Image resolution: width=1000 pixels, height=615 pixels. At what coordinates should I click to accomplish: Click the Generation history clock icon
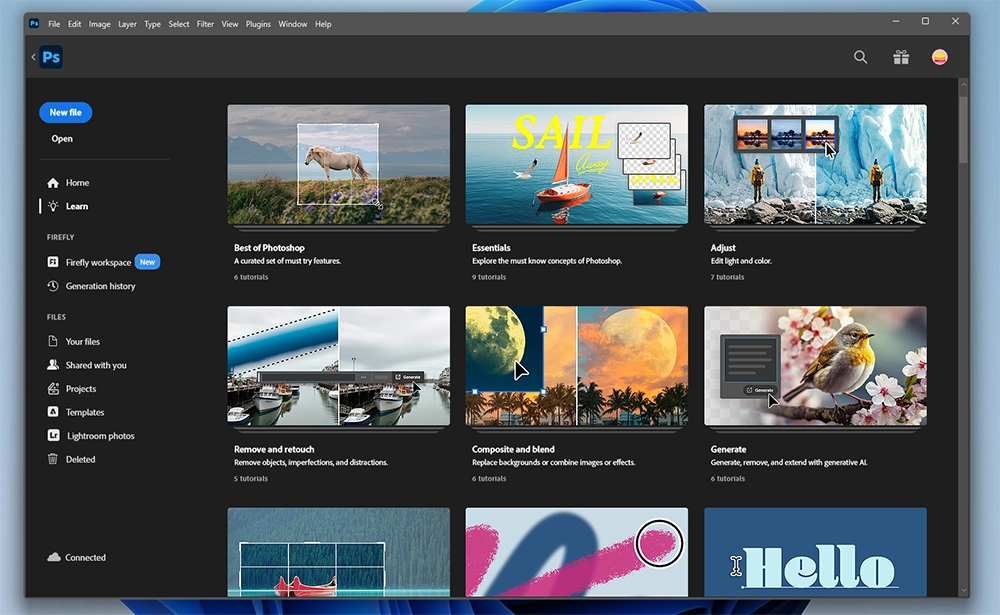tap(53, 286)
